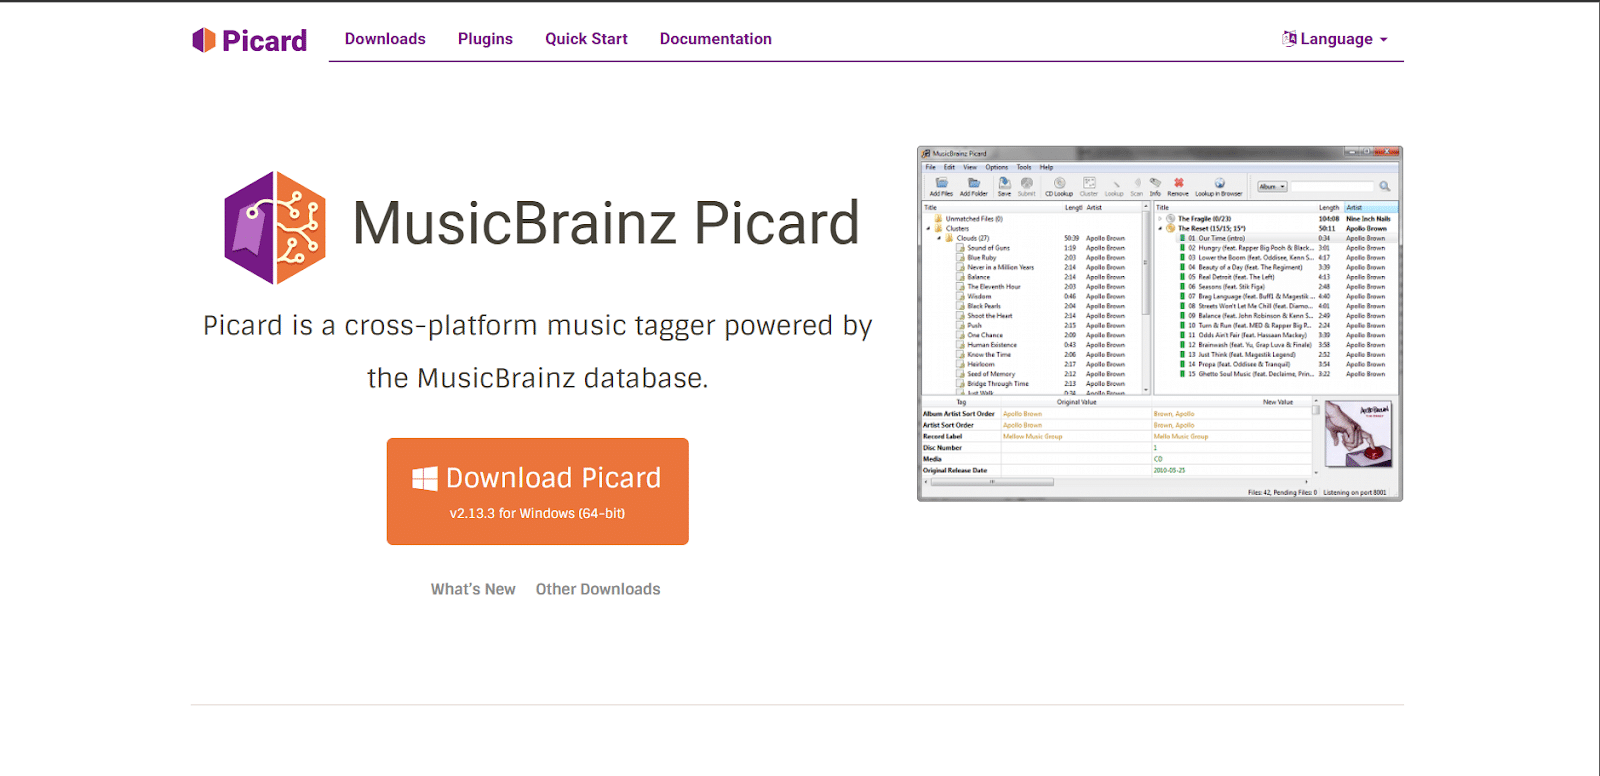Screen dimensions: 1600x776
Task: Open the Edit menu in screenshot
Action: [x=949, y=167]
